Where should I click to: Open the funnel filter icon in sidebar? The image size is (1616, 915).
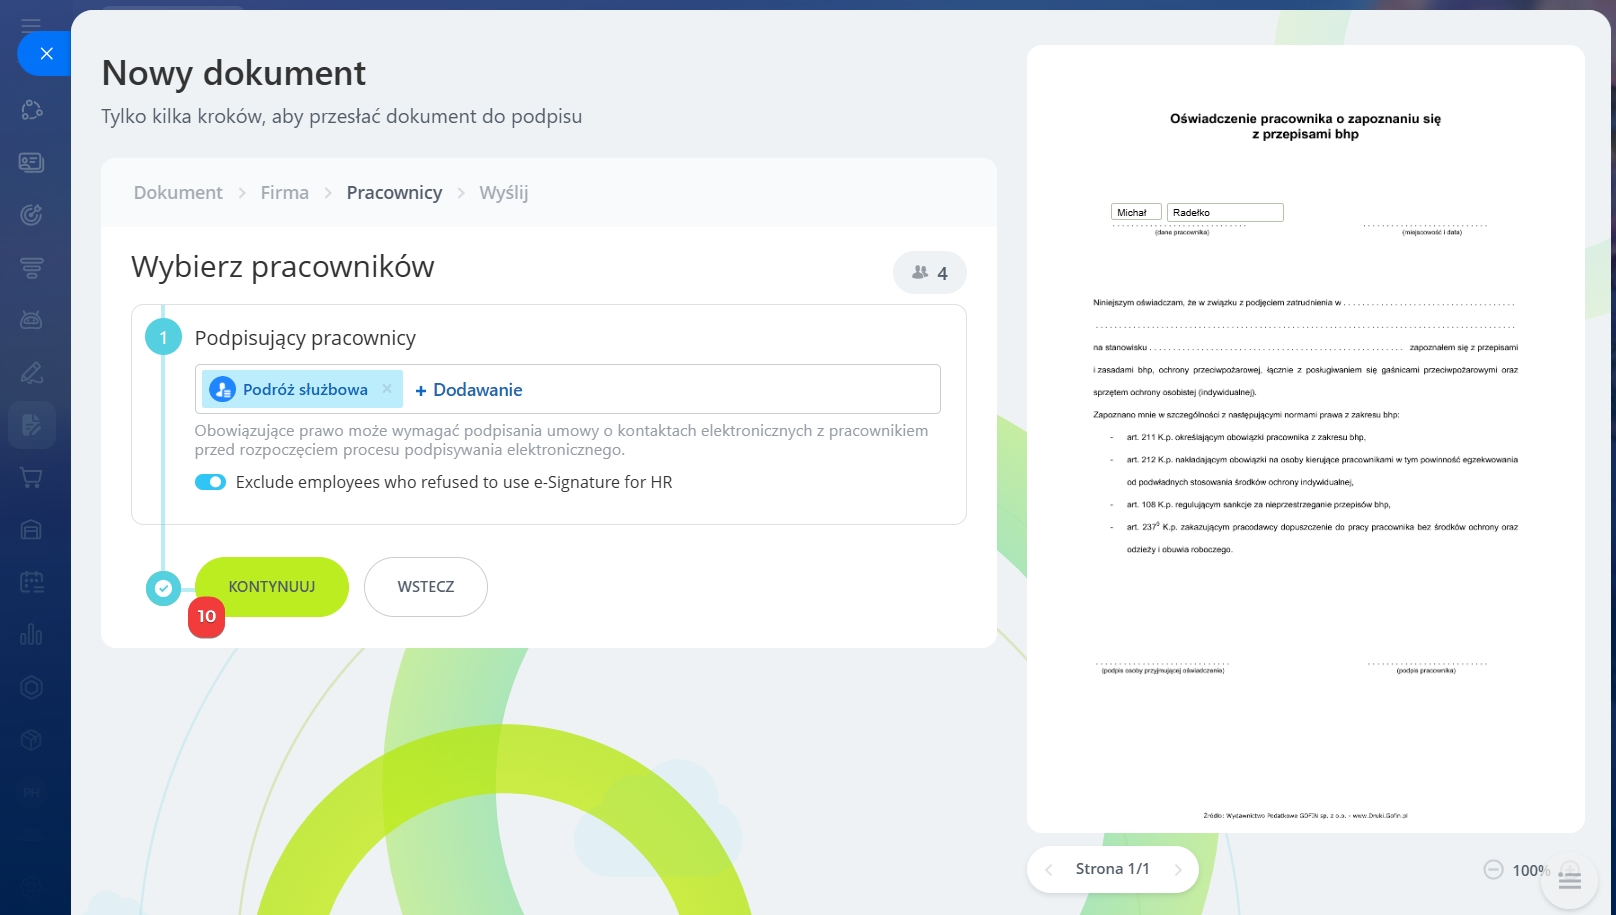32,267
